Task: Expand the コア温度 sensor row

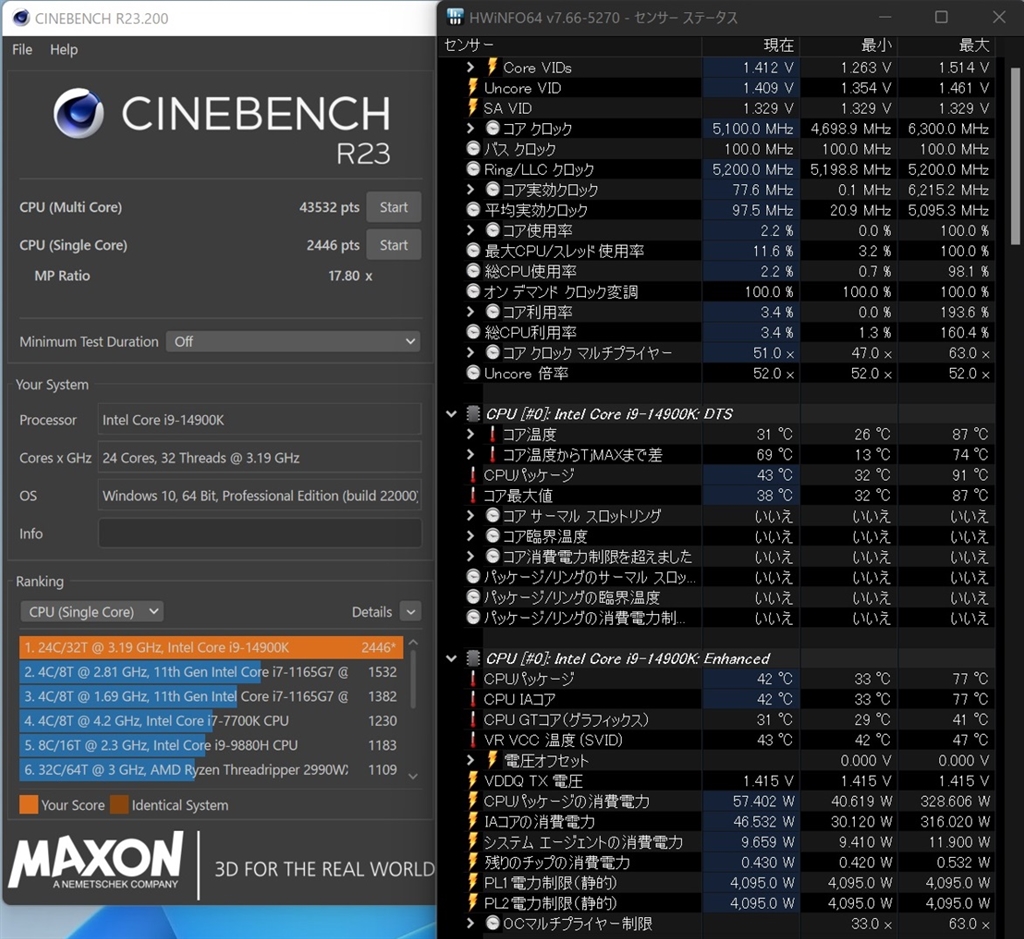Action: [x=471, y=435]
